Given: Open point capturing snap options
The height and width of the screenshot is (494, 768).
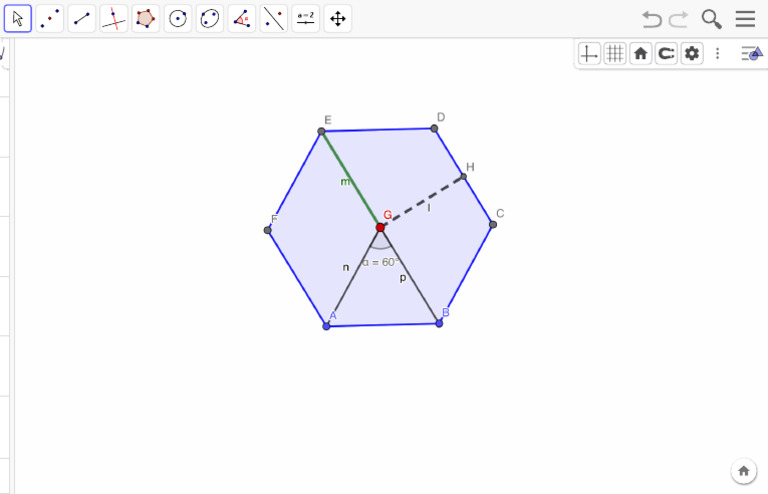Looking at the screenshot, I should click(666, 53).
